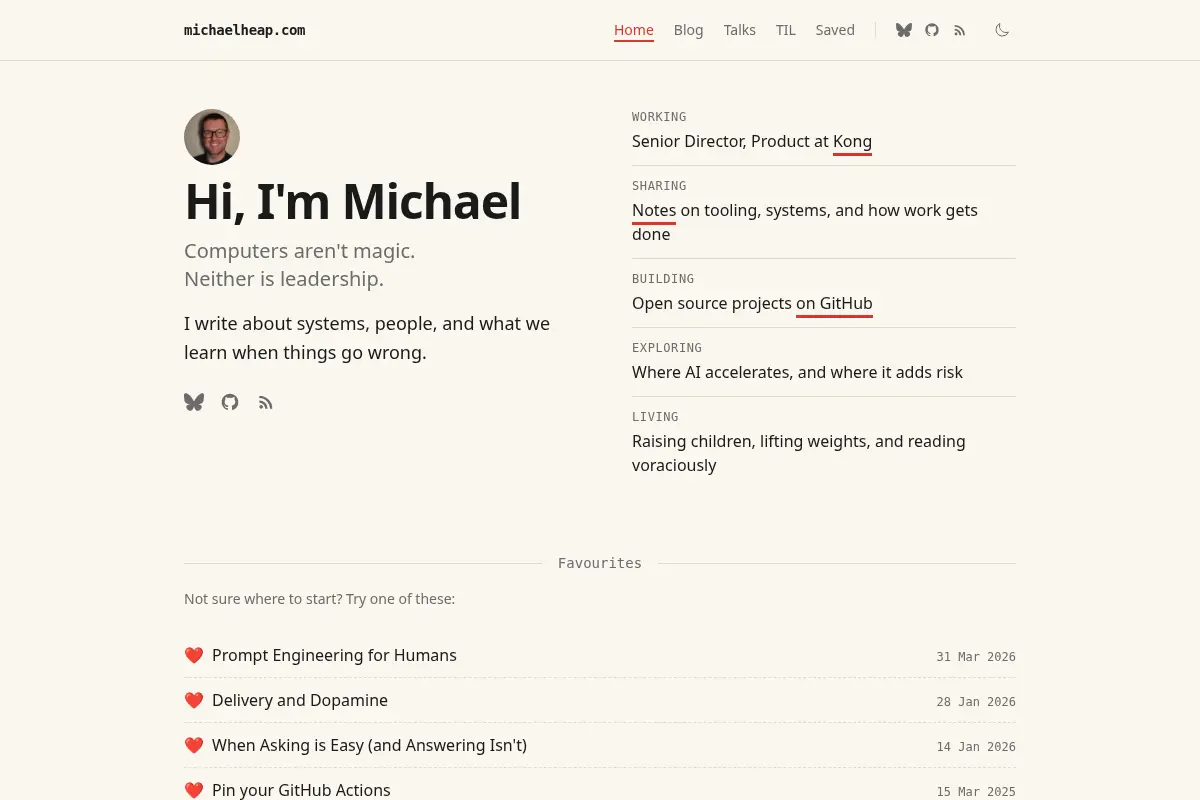Go to the Home nav item
The width and height of the screenshot is (1200, 800).
pos(634,30)
